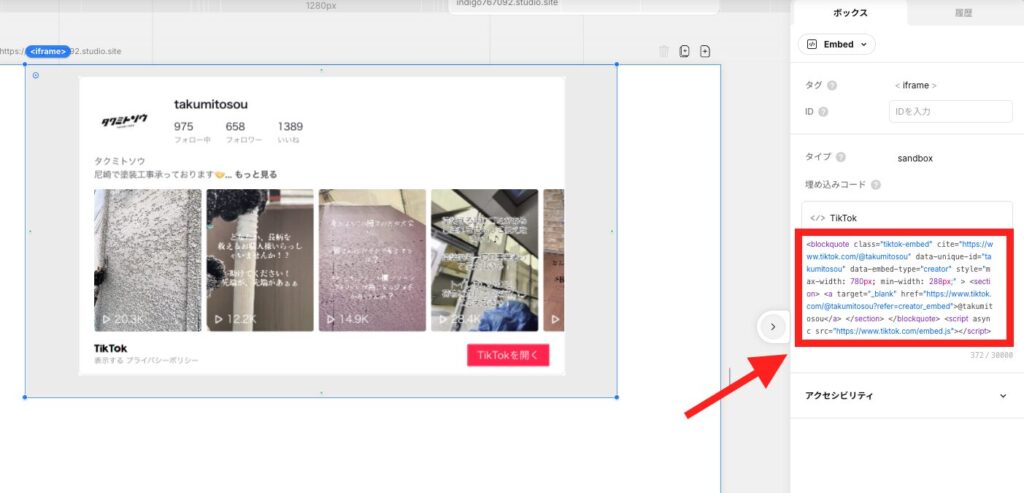1024x493 pixels.
Task: Click the small circle handle icon in box corner
Action: click(x=36, y=75)
